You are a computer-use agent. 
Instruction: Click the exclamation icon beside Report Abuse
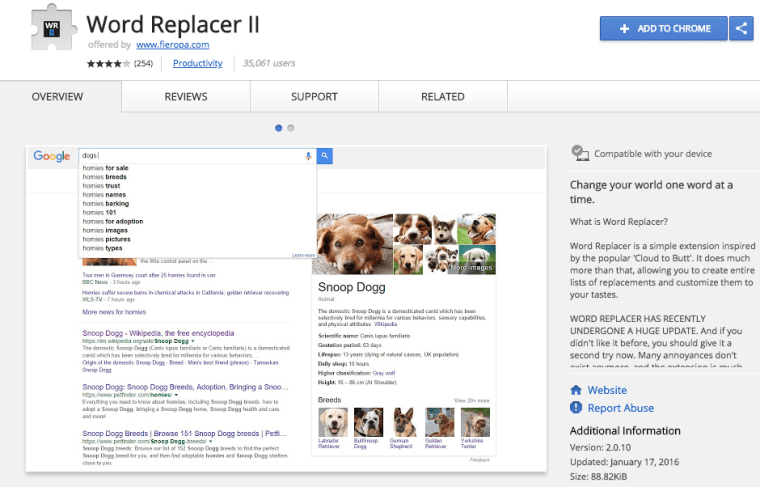coord(576,408)
